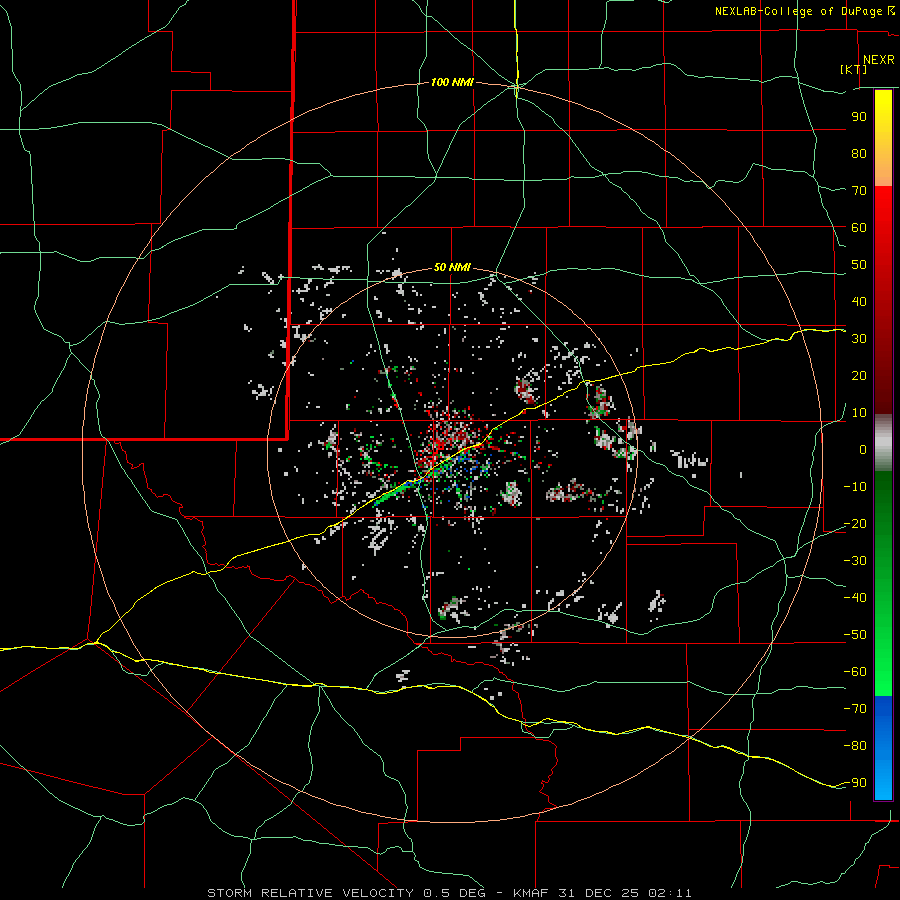The height and width of the screenshot is (900, 900).
Task: Select the blue bottom segment of the color bar
Action: (x=883, y=748)
